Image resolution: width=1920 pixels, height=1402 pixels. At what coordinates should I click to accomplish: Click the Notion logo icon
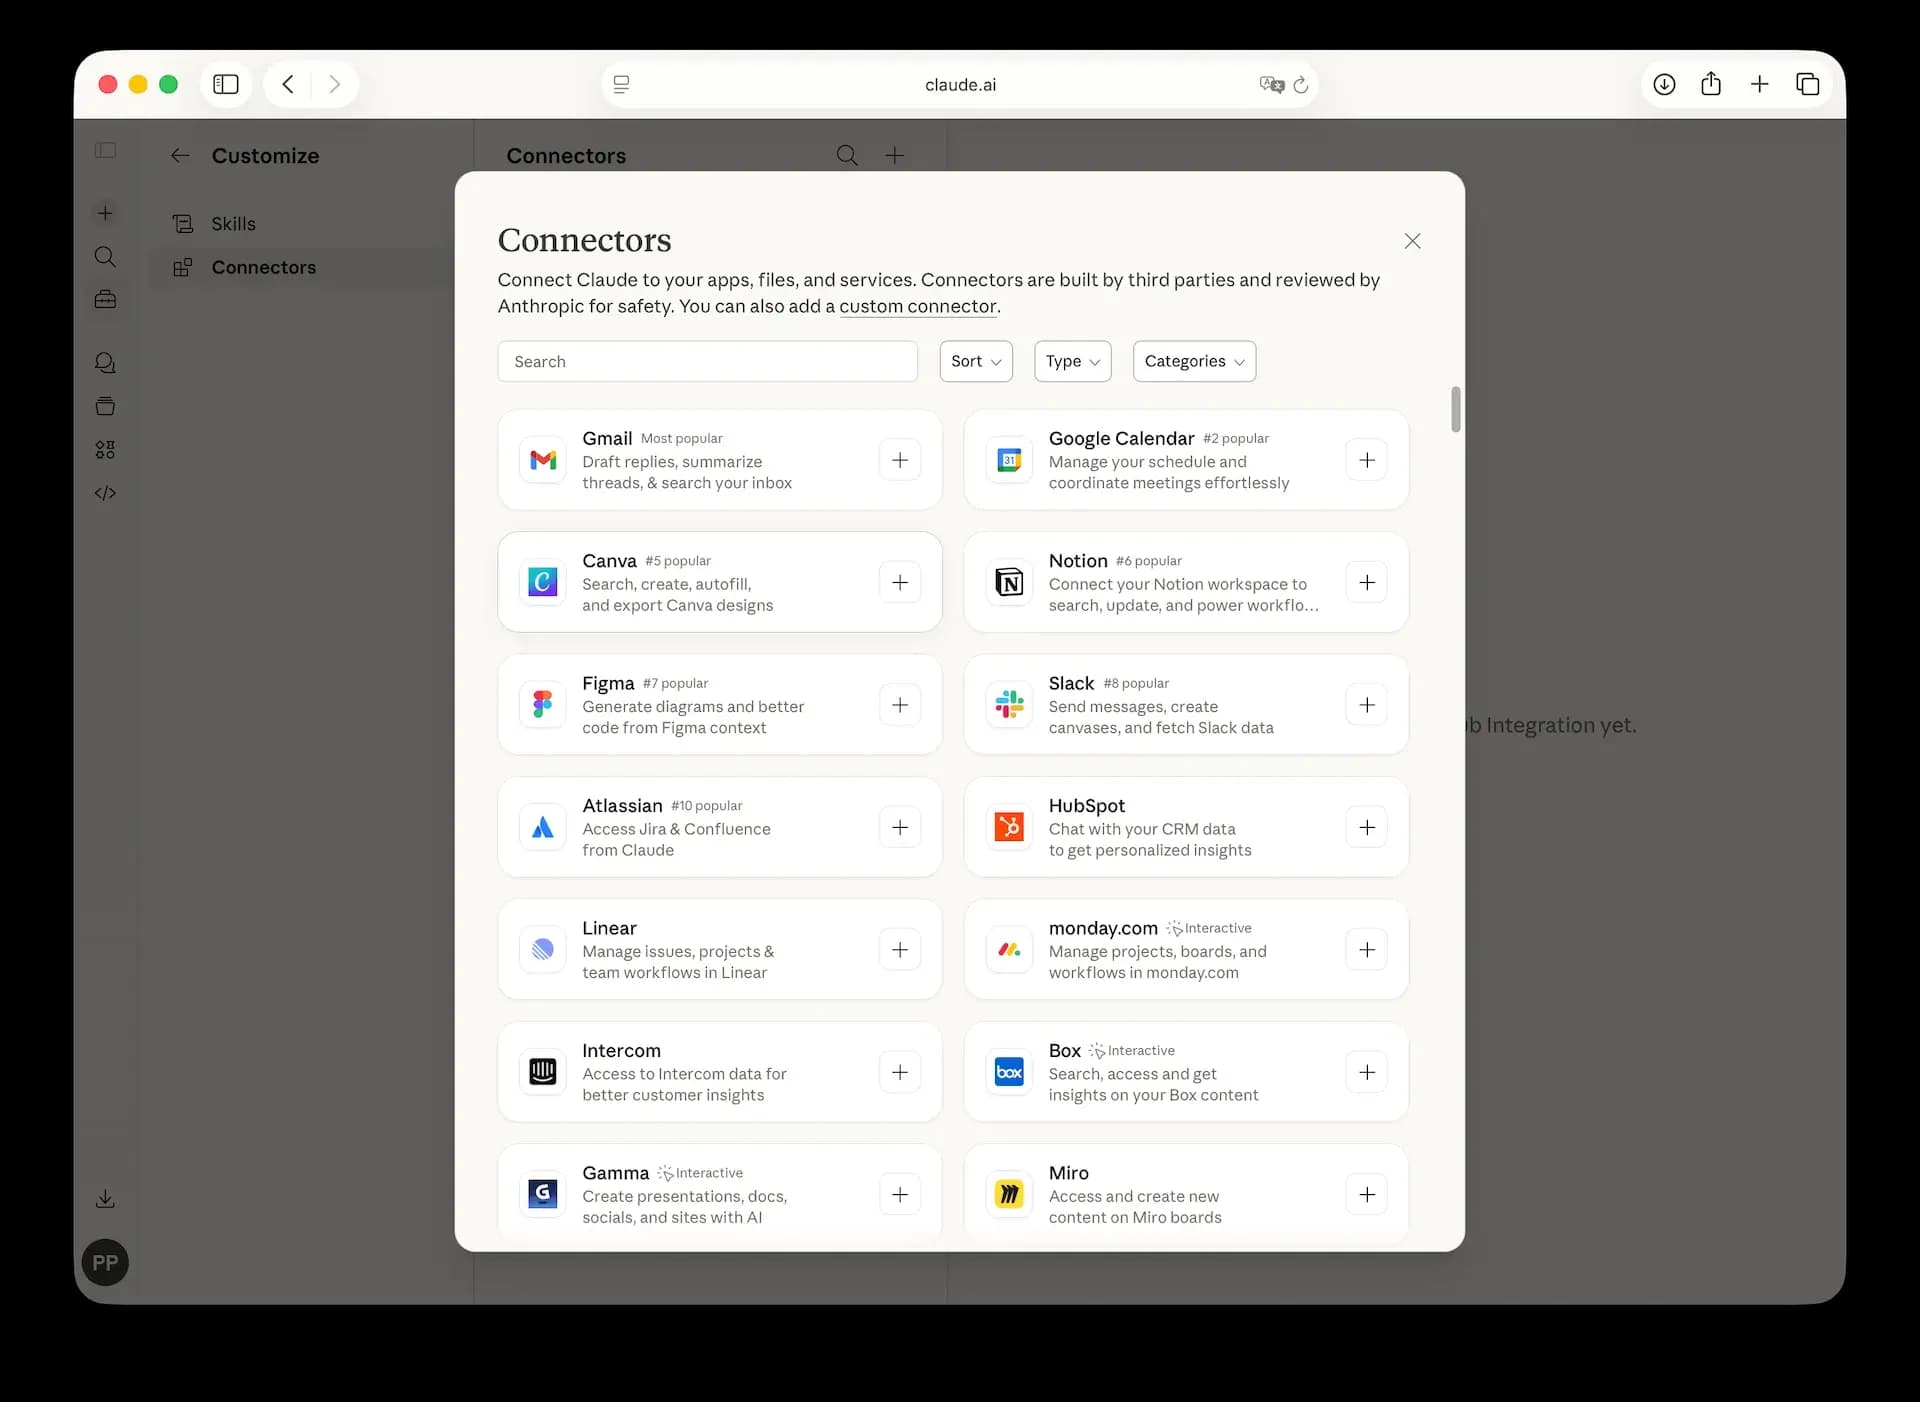(x=1009, y=582)
